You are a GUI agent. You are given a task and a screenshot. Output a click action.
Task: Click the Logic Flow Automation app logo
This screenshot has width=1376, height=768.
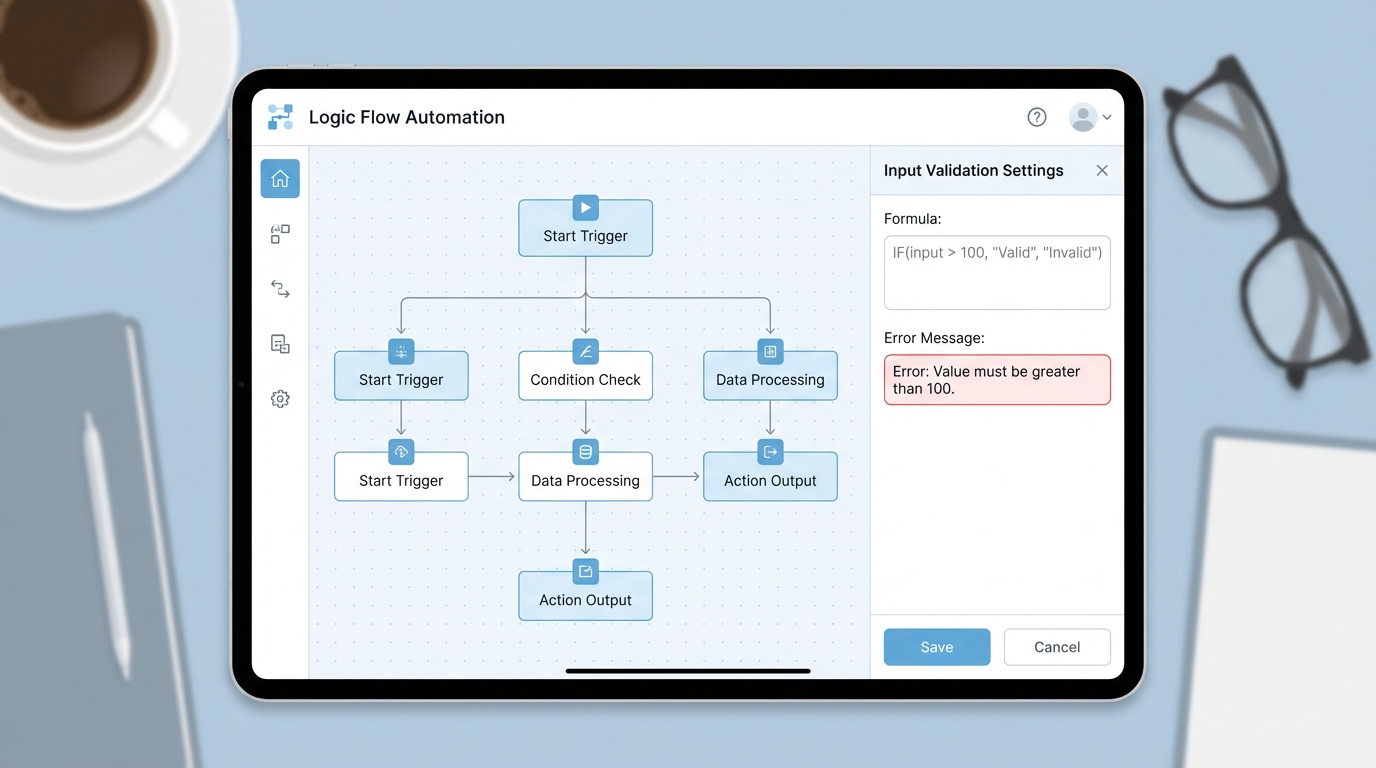point(280,117)
